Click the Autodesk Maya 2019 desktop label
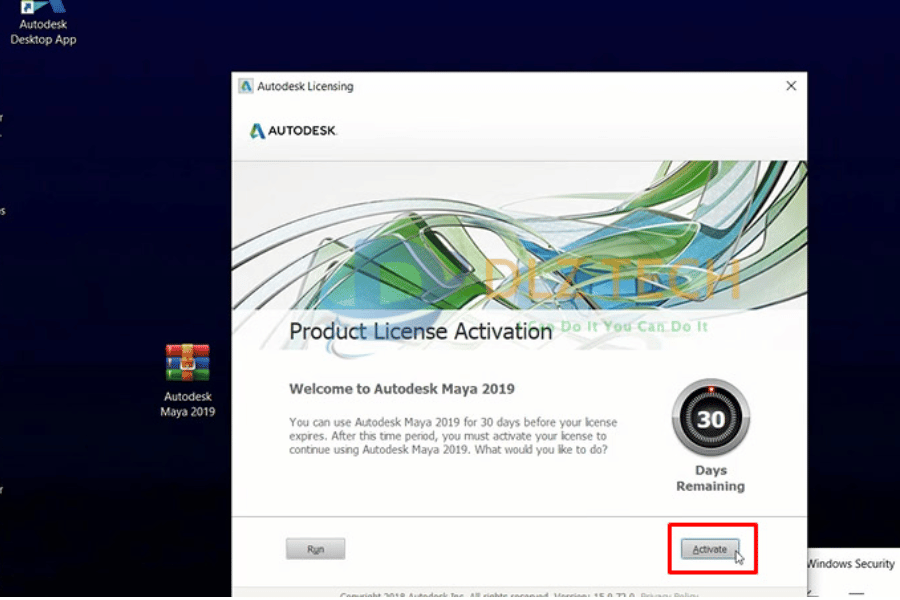Image resolution: width=900 pixels, height=600 pixels. [188, 404]
